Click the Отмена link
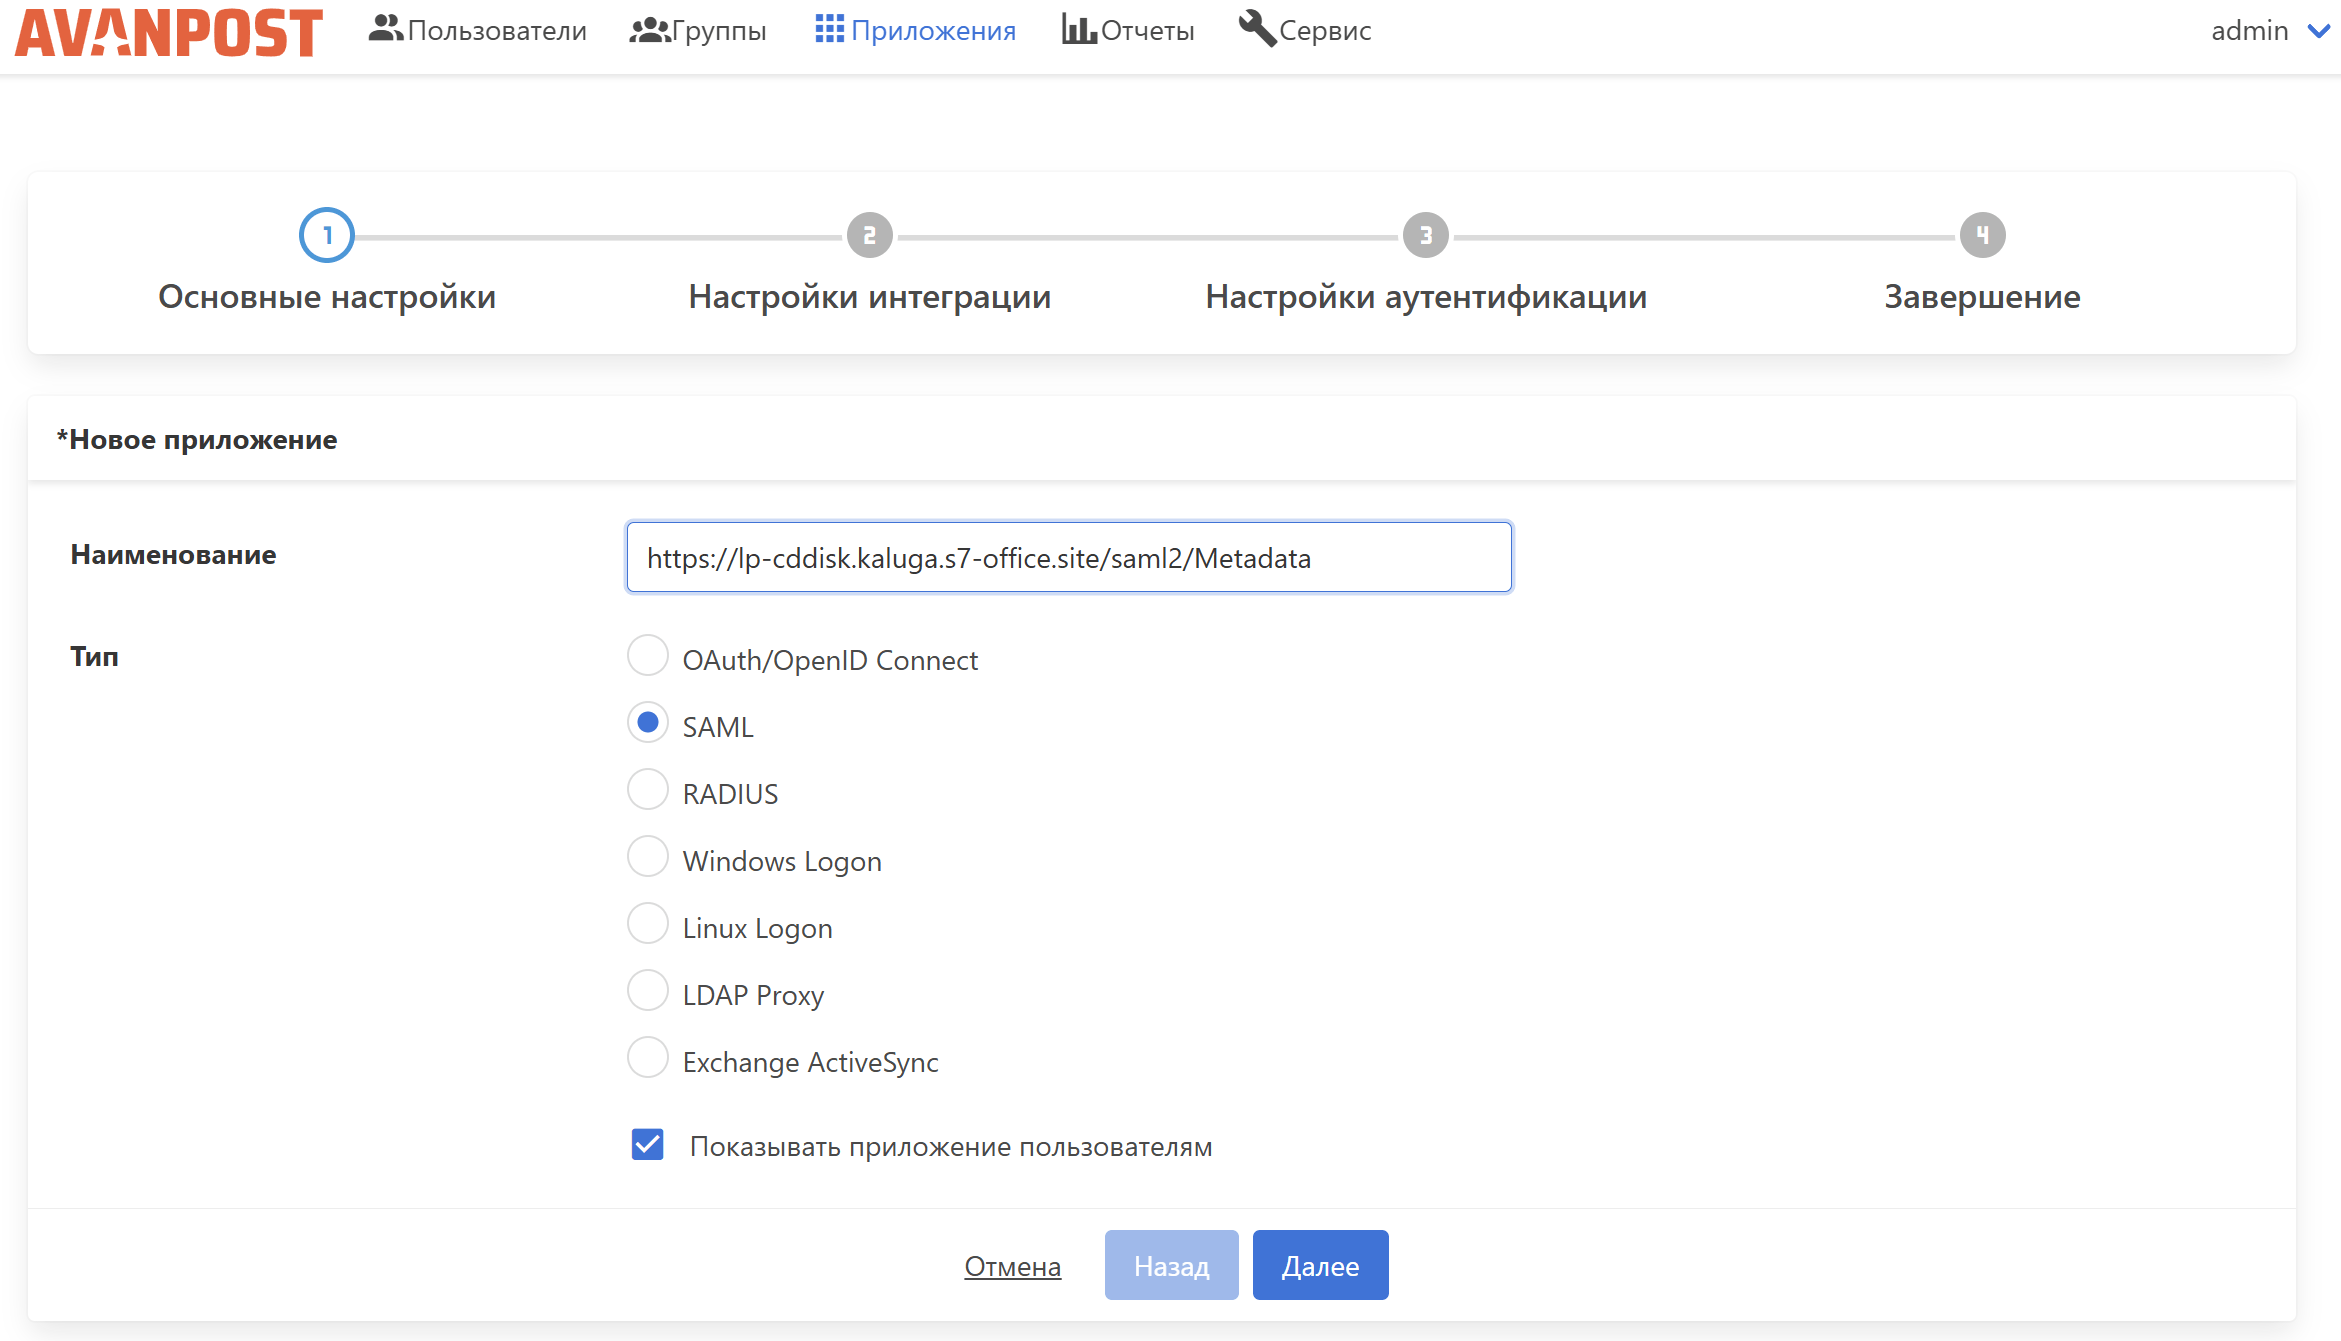 pos(1012,1266)
